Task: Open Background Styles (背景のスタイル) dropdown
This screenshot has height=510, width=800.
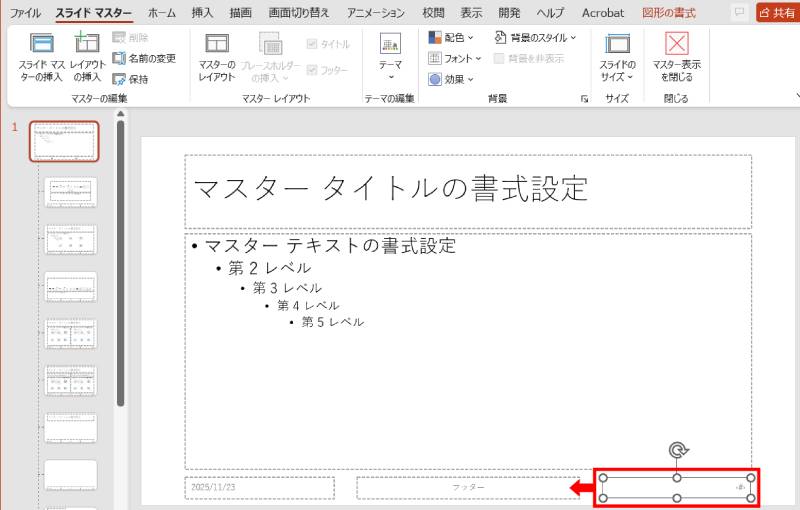Action: click(x=535, y=37)
